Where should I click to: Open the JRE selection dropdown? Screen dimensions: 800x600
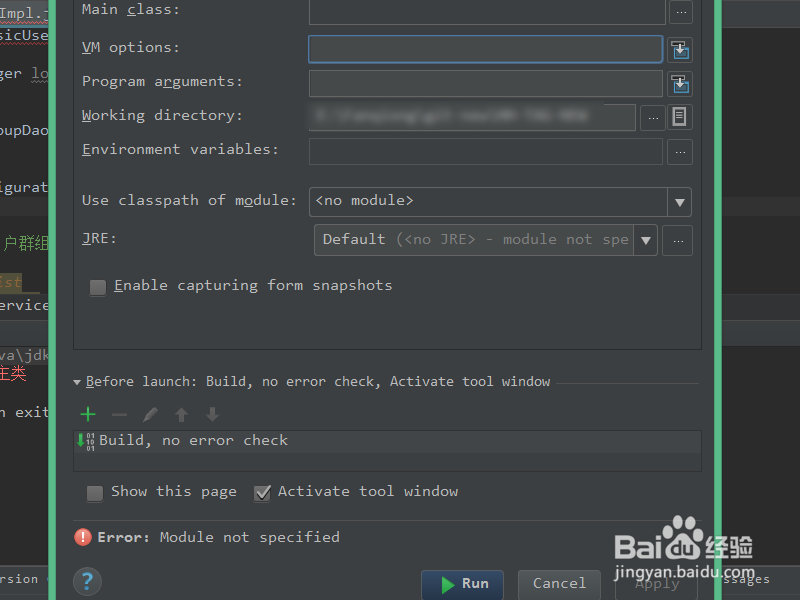point(646,239)
